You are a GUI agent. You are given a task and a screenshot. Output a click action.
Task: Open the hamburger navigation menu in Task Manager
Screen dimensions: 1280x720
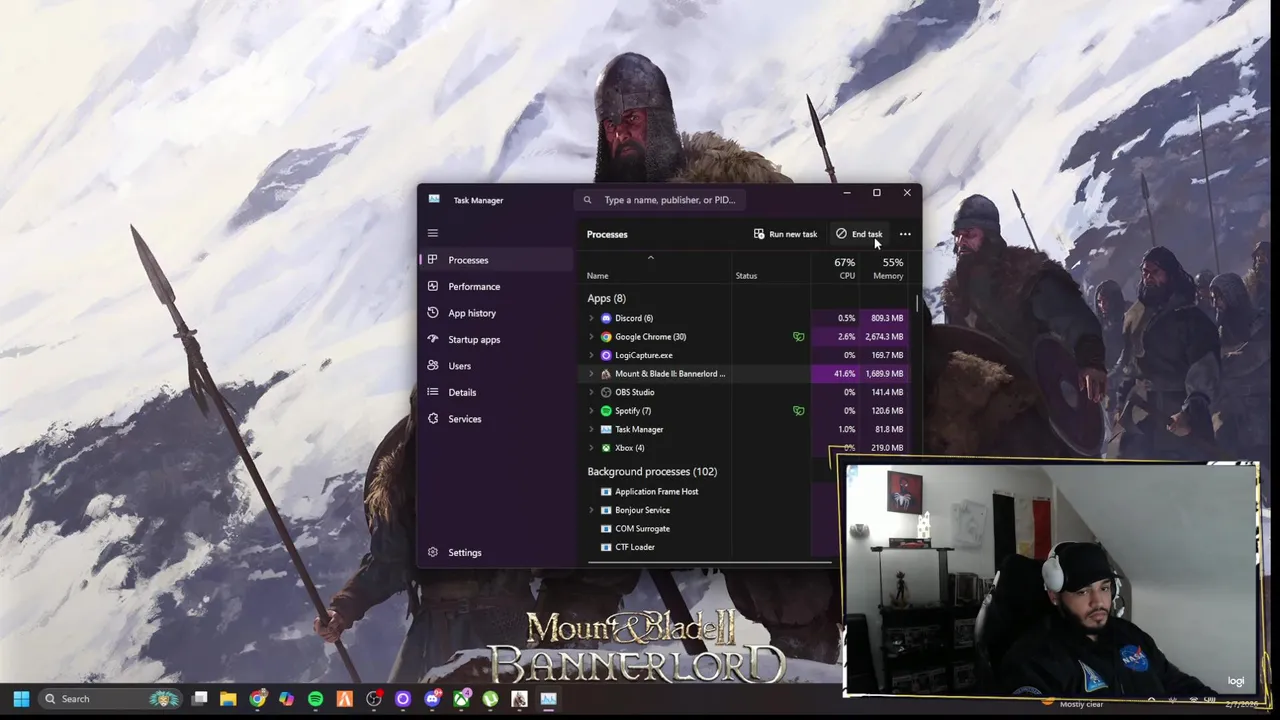433,233
